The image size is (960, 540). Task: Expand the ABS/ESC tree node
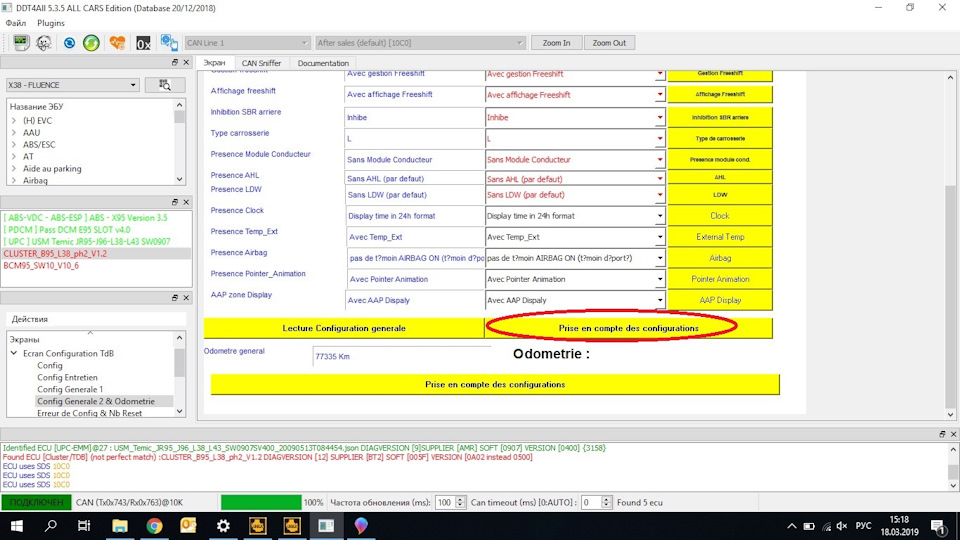pyautogui.click(x=14, y=144)
